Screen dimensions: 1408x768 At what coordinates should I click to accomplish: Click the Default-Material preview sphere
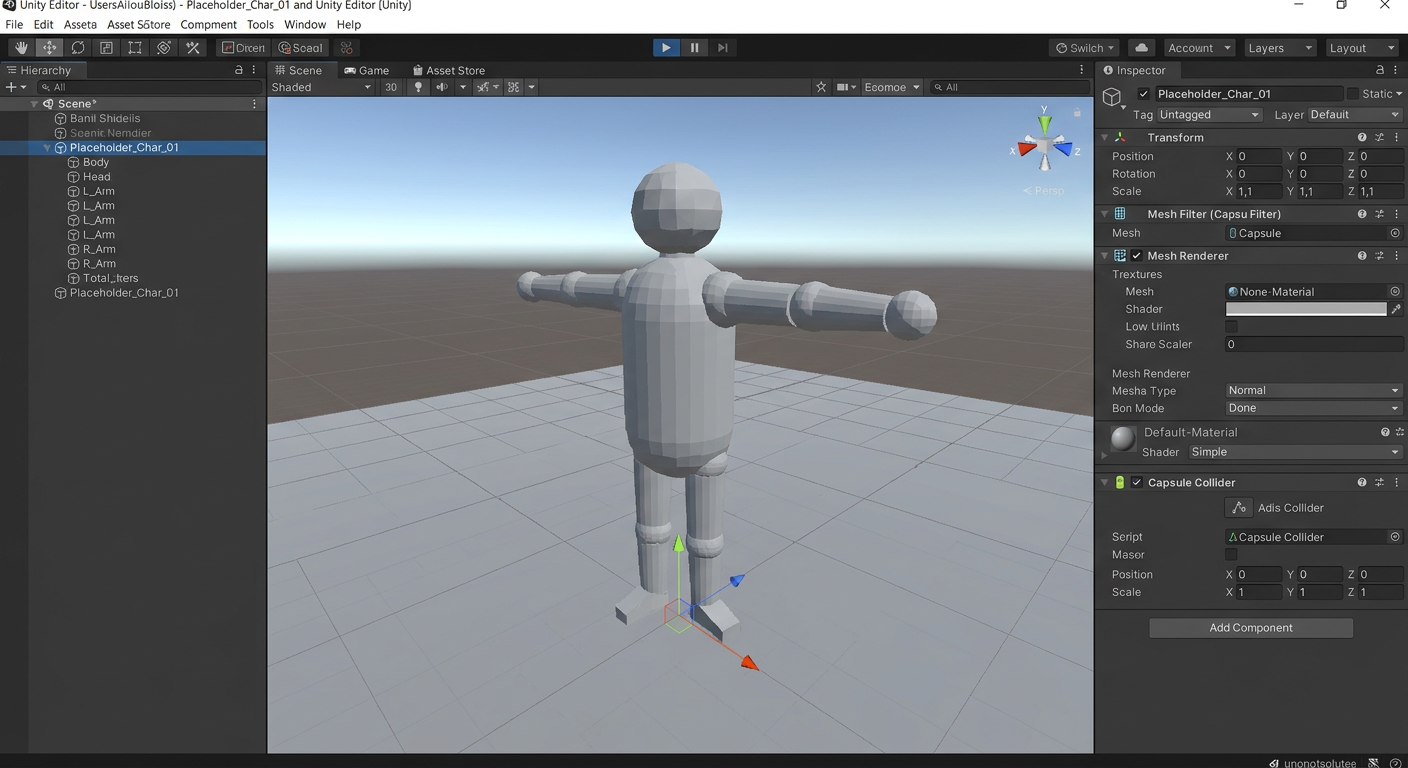click(1123, 438)
